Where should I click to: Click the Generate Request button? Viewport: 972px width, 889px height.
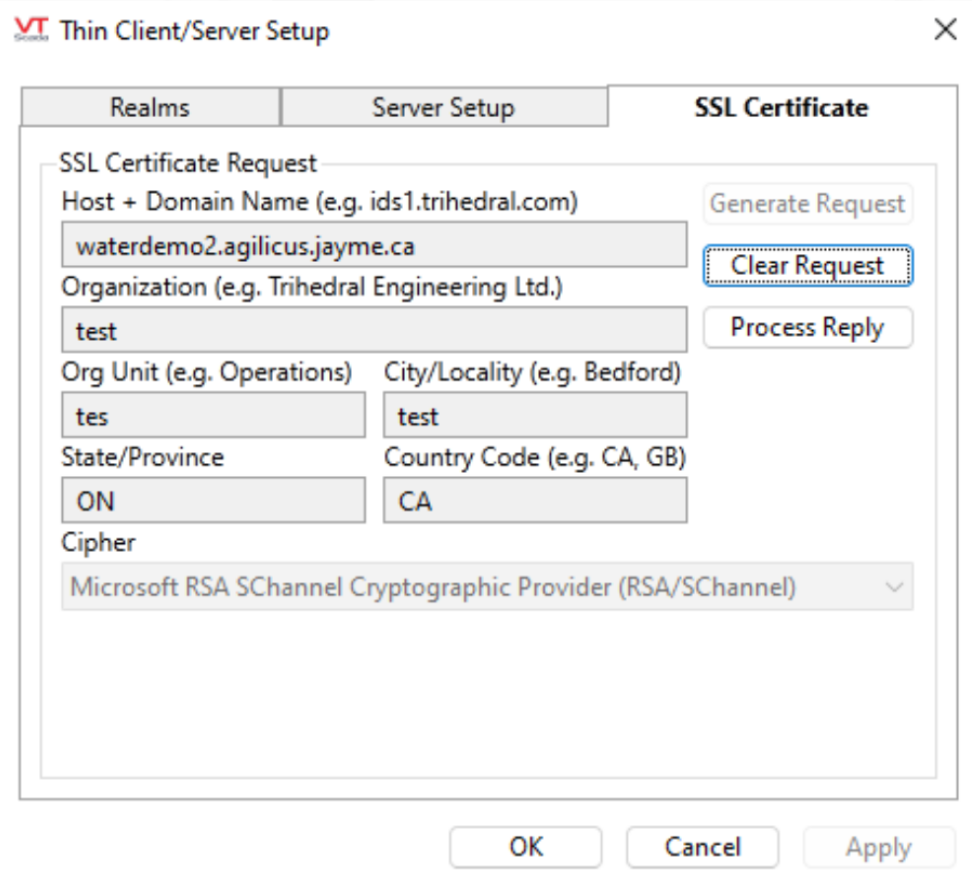[807, 204]
